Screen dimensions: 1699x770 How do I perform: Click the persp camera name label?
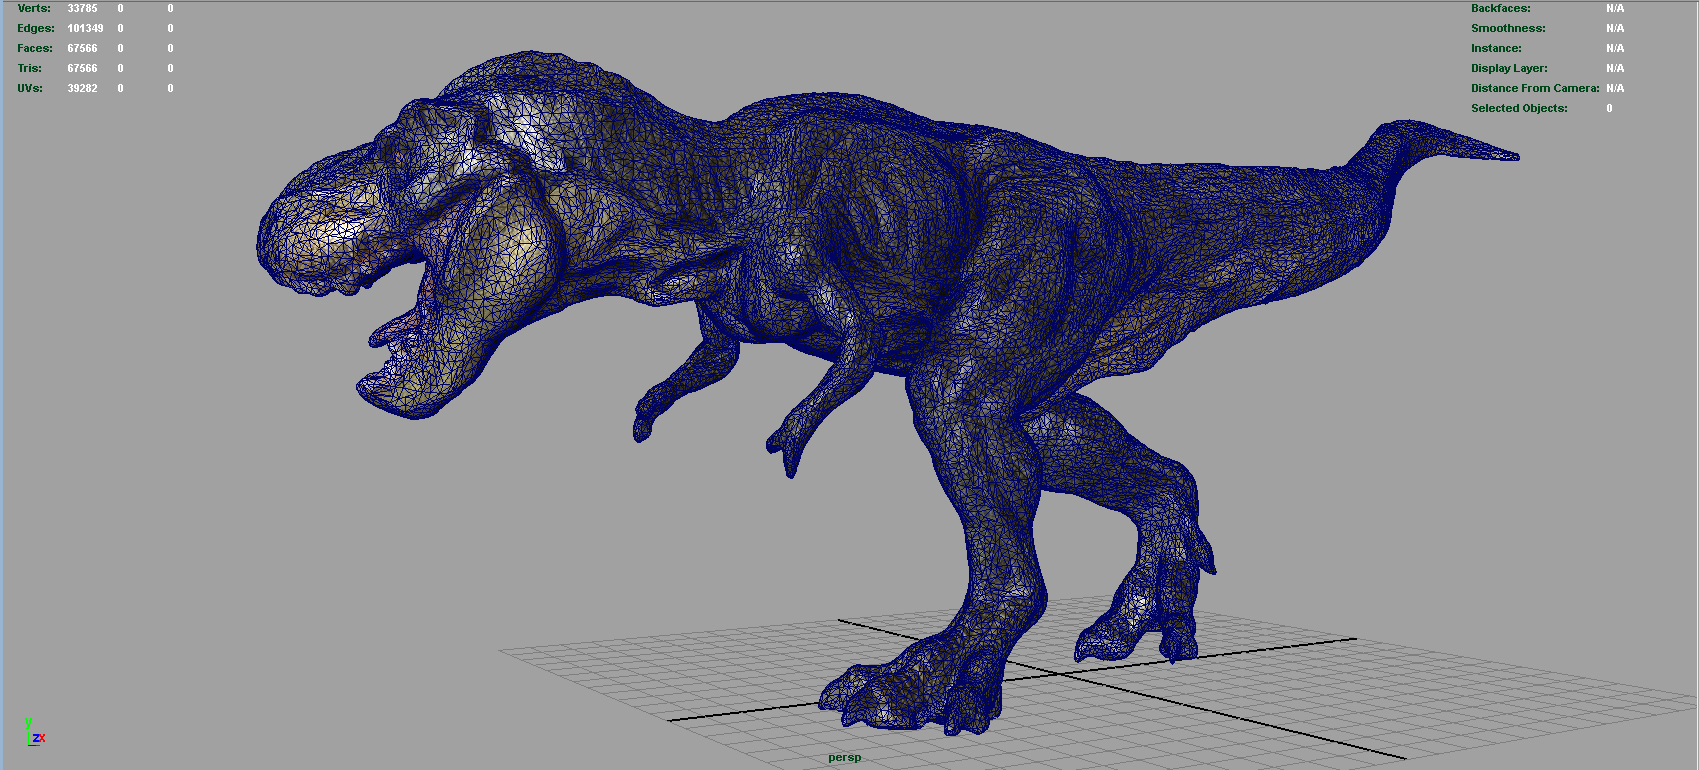(844, 757)
